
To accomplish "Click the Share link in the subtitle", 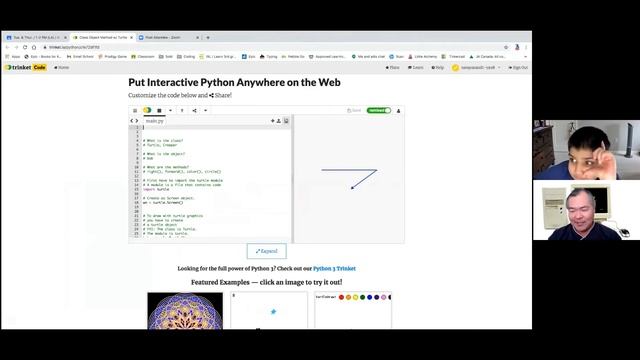I will point(220,95).
